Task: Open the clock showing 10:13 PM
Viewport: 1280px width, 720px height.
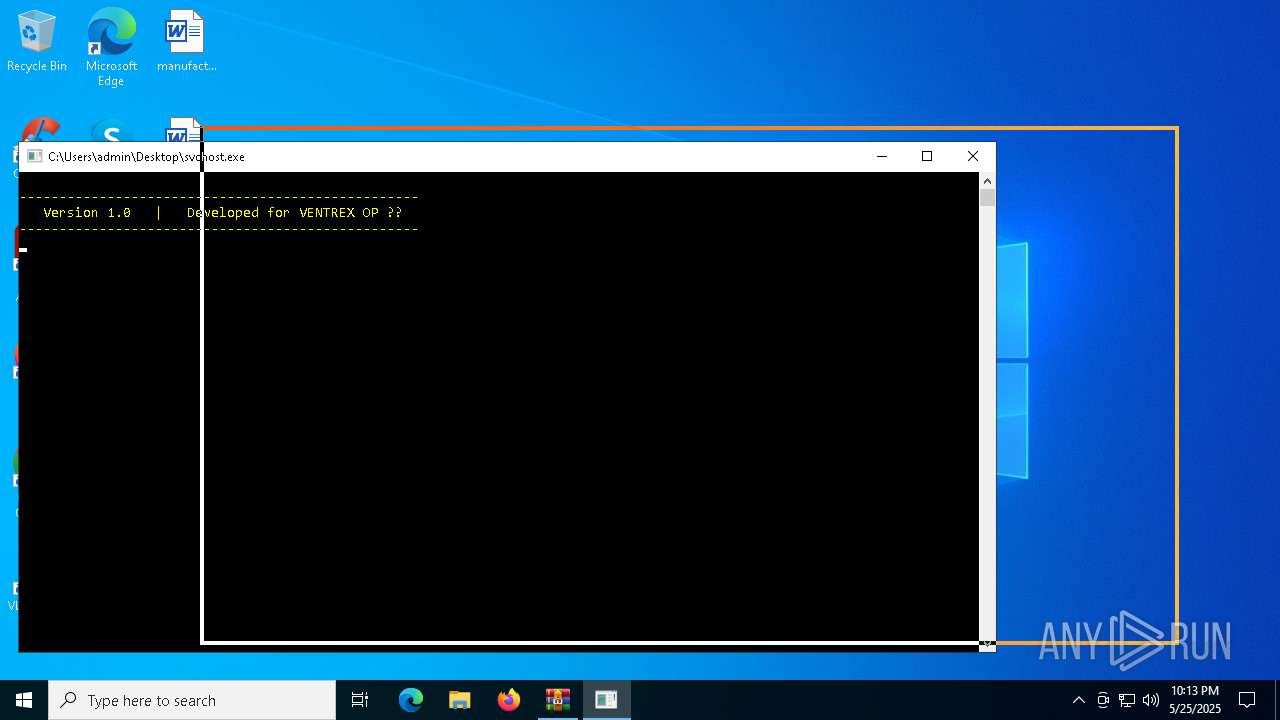Action: (x=1195, y=700)
